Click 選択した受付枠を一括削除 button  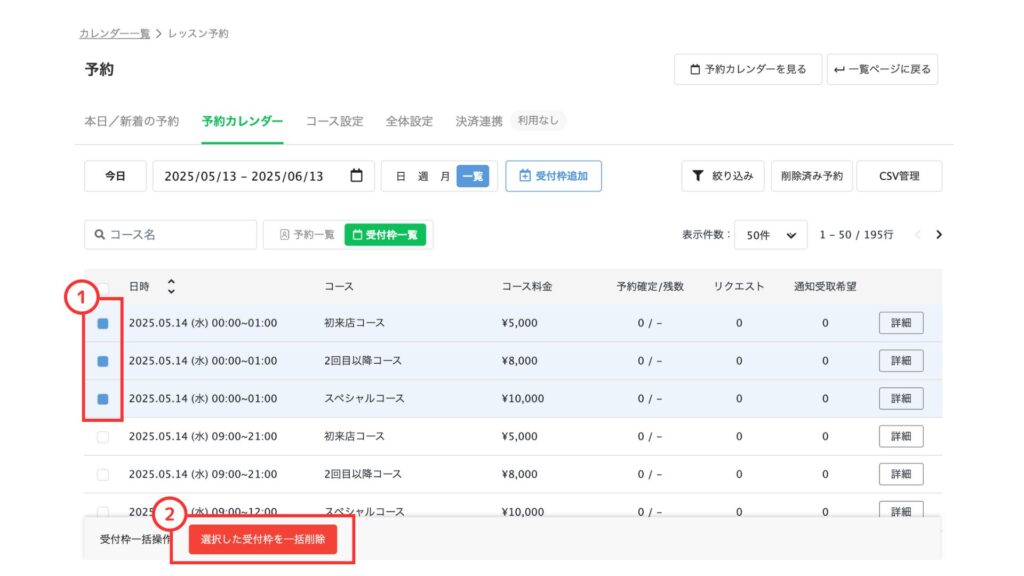(x=263, y=539)
